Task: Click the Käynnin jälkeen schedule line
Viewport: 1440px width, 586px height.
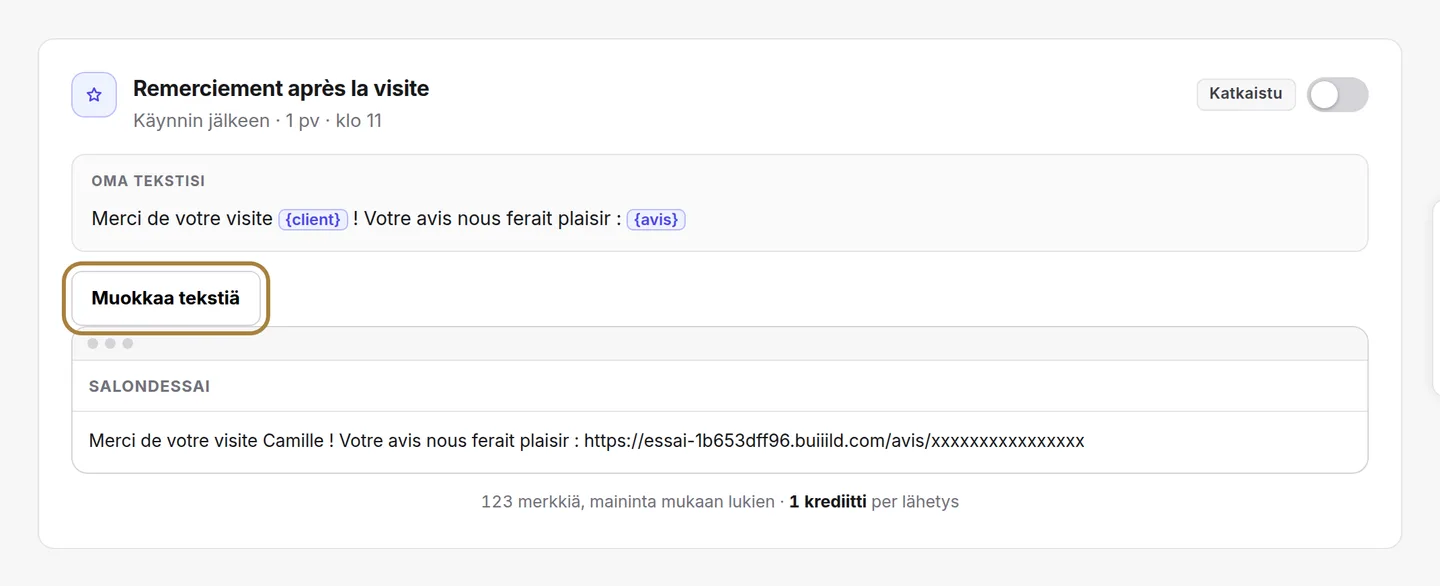Action: click(x=258, y=121)
